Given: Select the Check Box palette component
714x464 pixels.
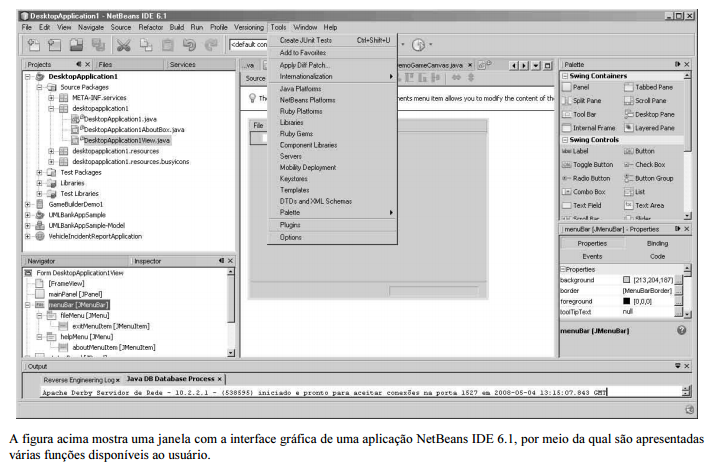Looking at the screenshot, I should [x=650, y=165].
